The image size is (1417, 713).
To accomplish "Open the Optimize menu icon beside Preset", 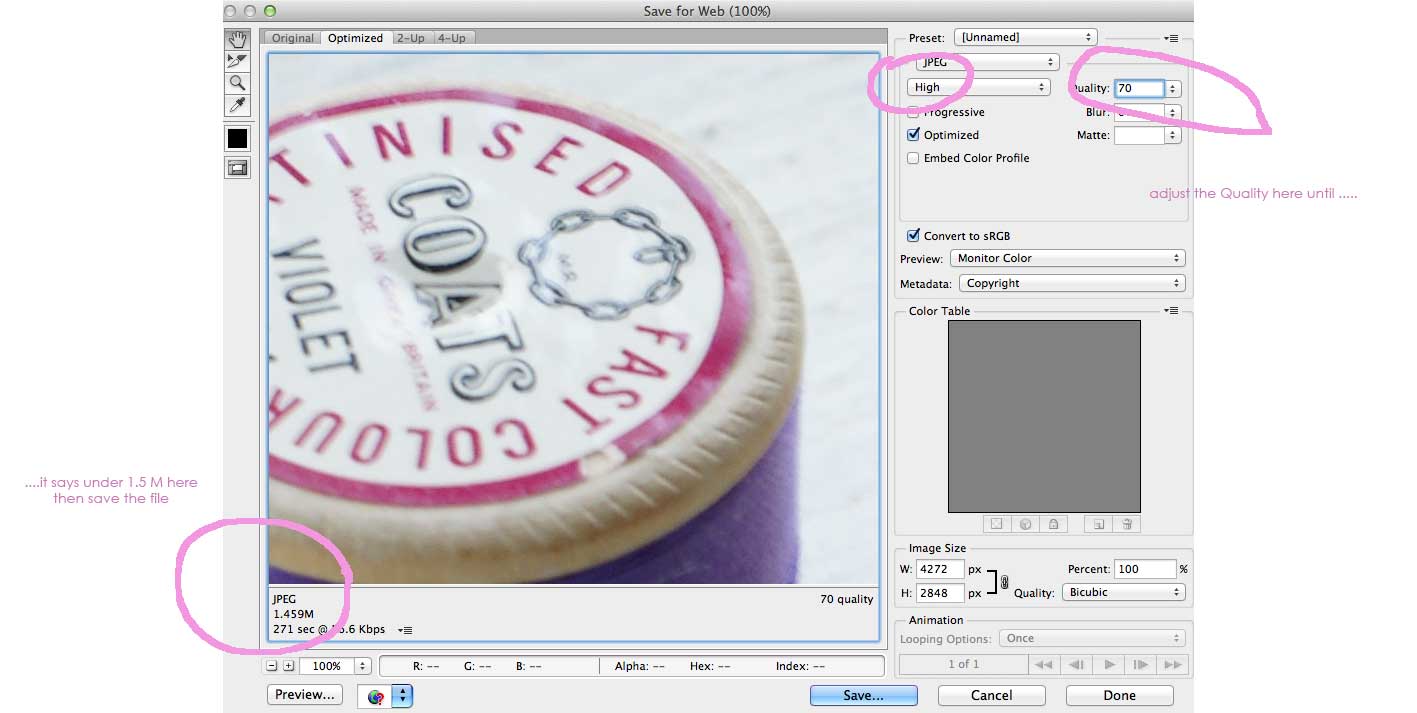I will [1172, 38].
